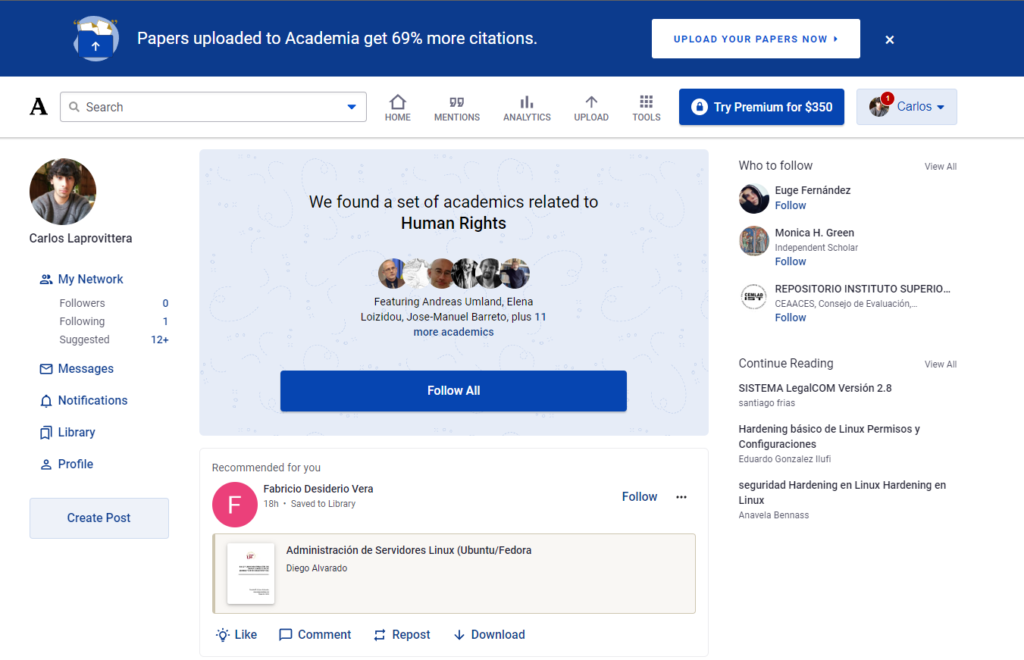Screen dimensions: 1024x660
Task: Click the featured academics avatar group
Action: click(x=454, y=273)
